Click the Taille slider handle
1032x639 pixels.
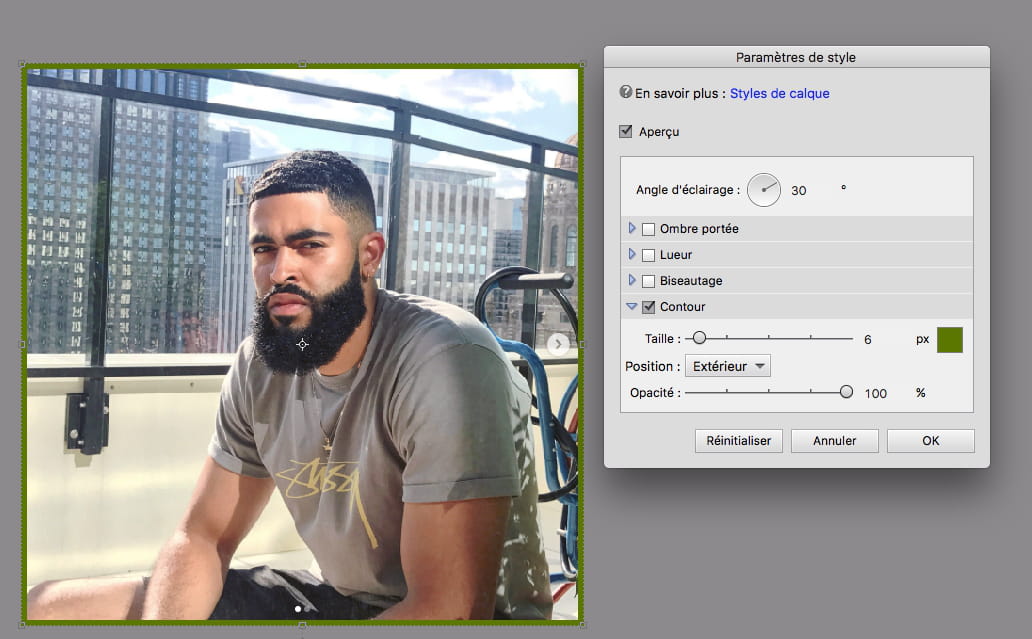pos(699,338)
